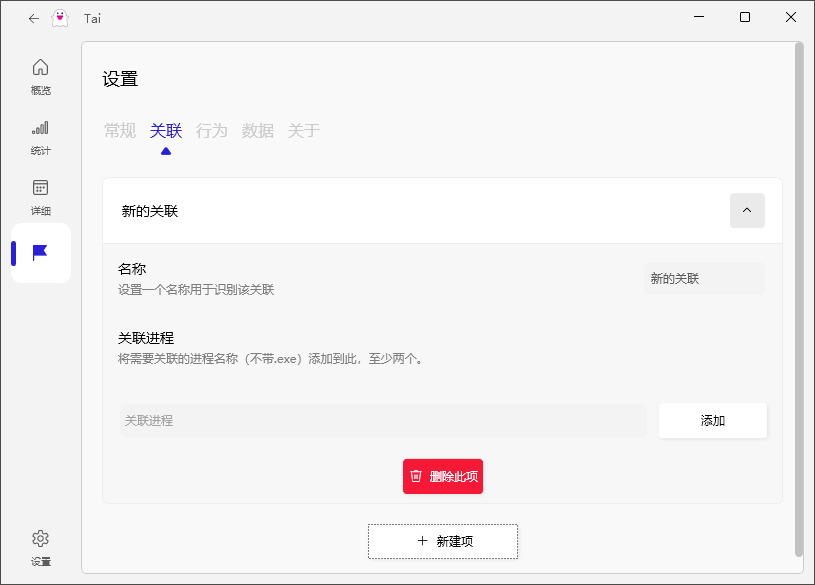Edit the 名称 field reading 新的关联
The height and width of the screenshot is (585, 815).
(x=704, y=279)
